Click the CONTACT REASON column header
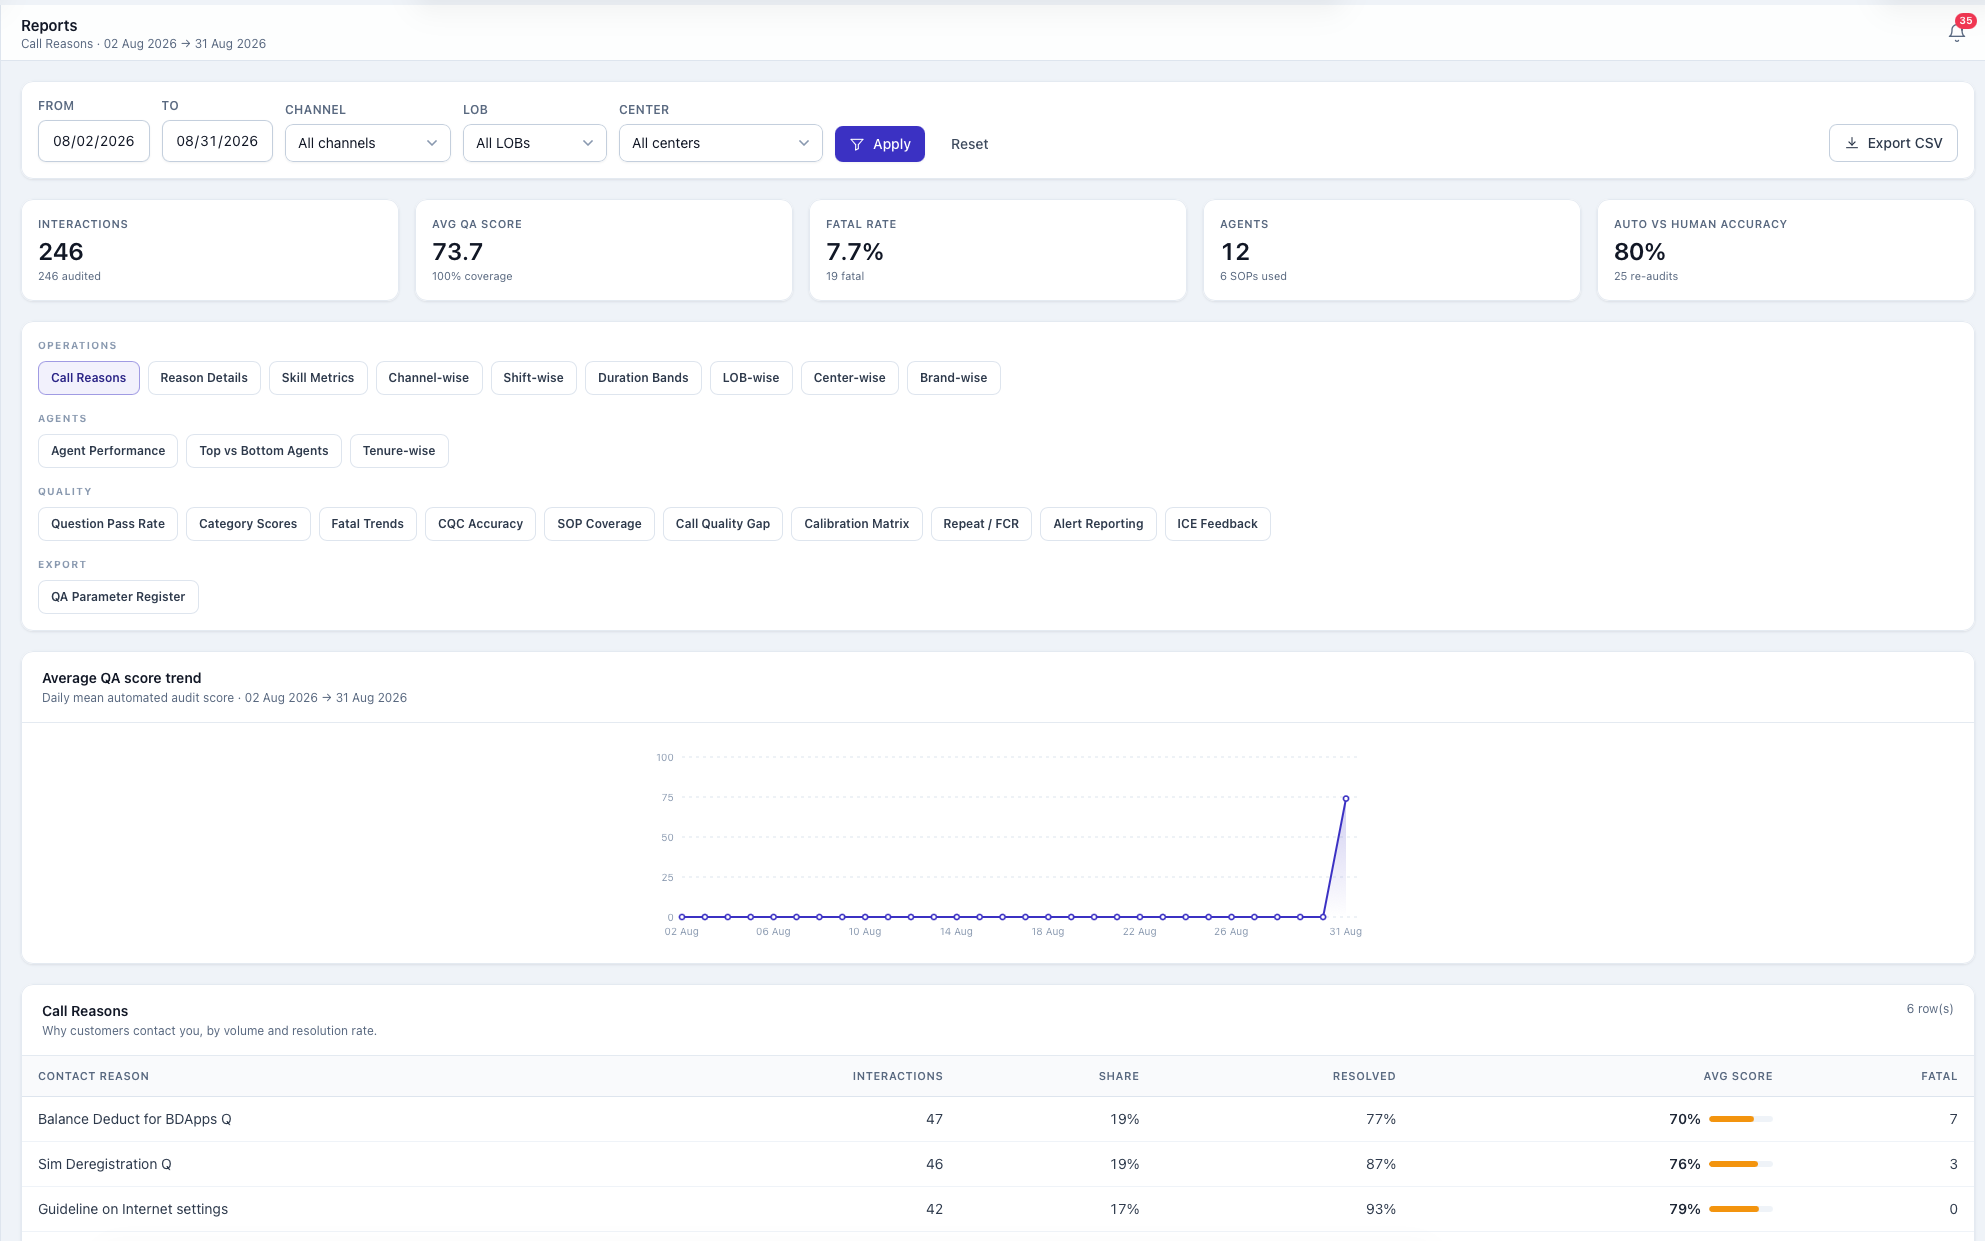This screenshot has height=1241, width=1985. [x=93, y=1076]
